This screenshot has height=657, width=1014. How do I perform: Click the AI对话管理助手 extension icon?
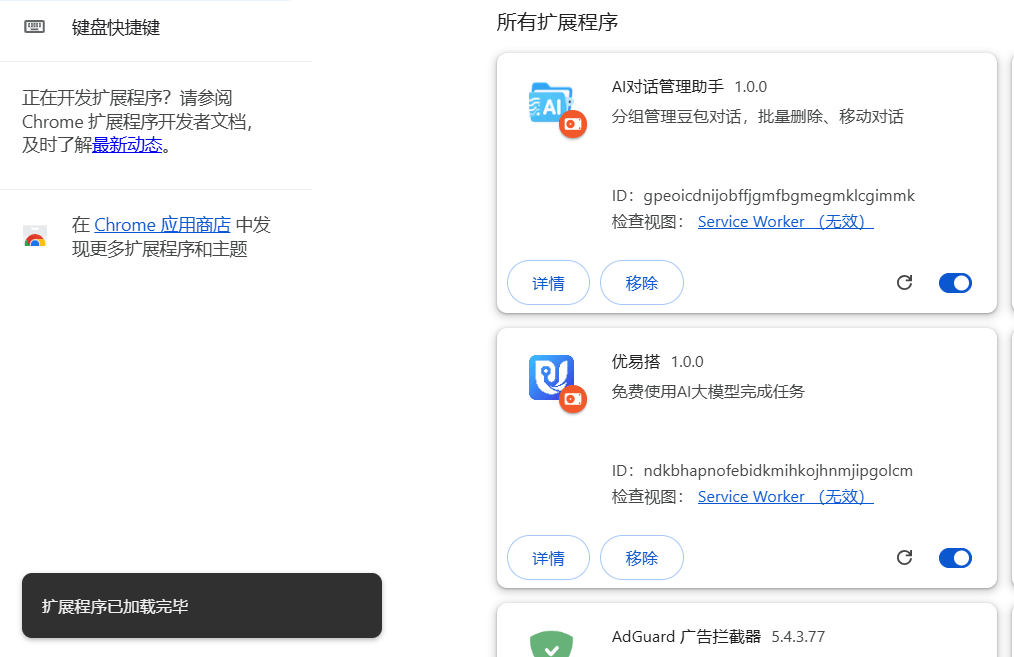click(x=552, y=102)
